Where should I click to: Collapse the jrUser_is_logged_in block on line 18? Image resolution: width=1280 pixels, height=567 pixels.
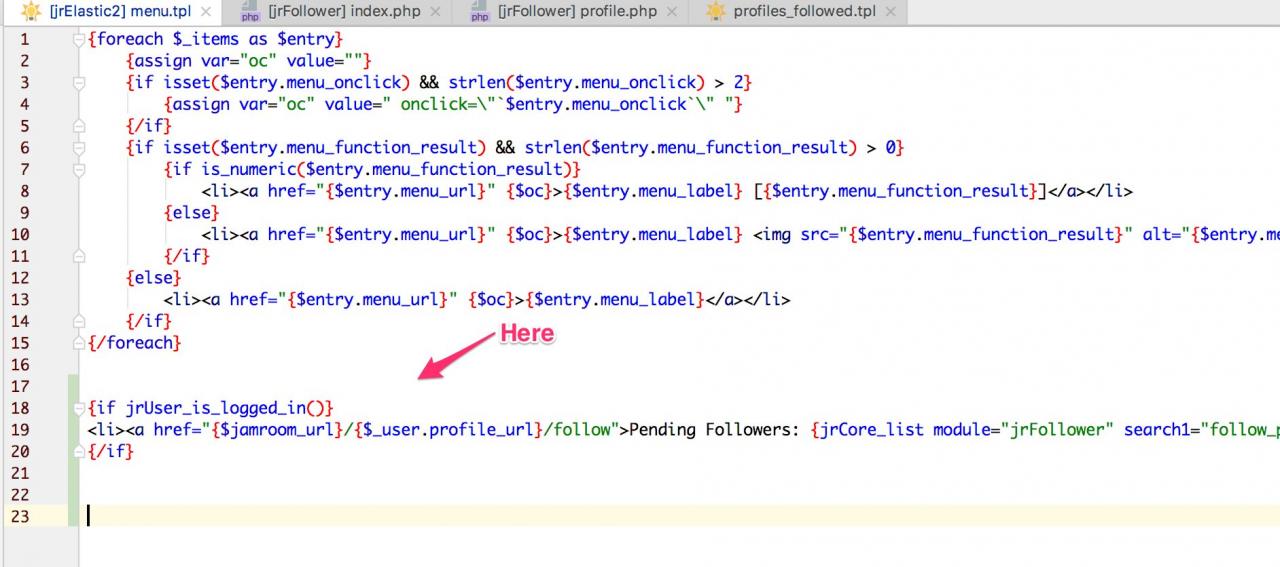[x=79, y=409]
